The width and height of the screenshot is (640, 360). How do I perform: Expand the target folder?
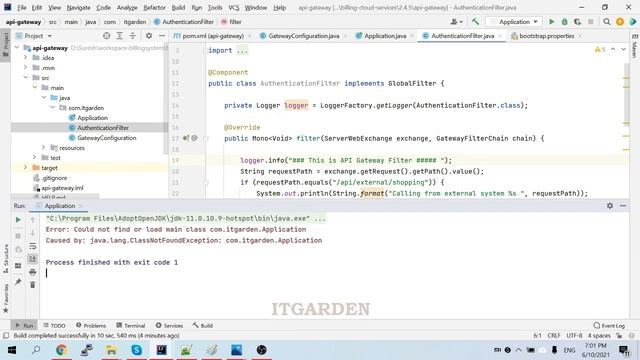pos(26,167)
